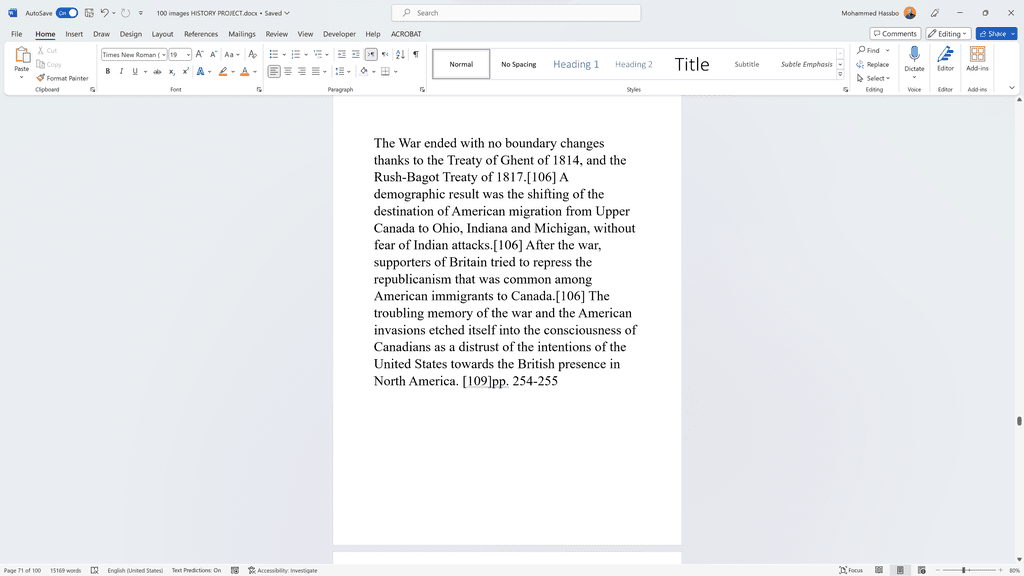Click the Search box
The image size is (1024, 576).
tap(516, 13)
